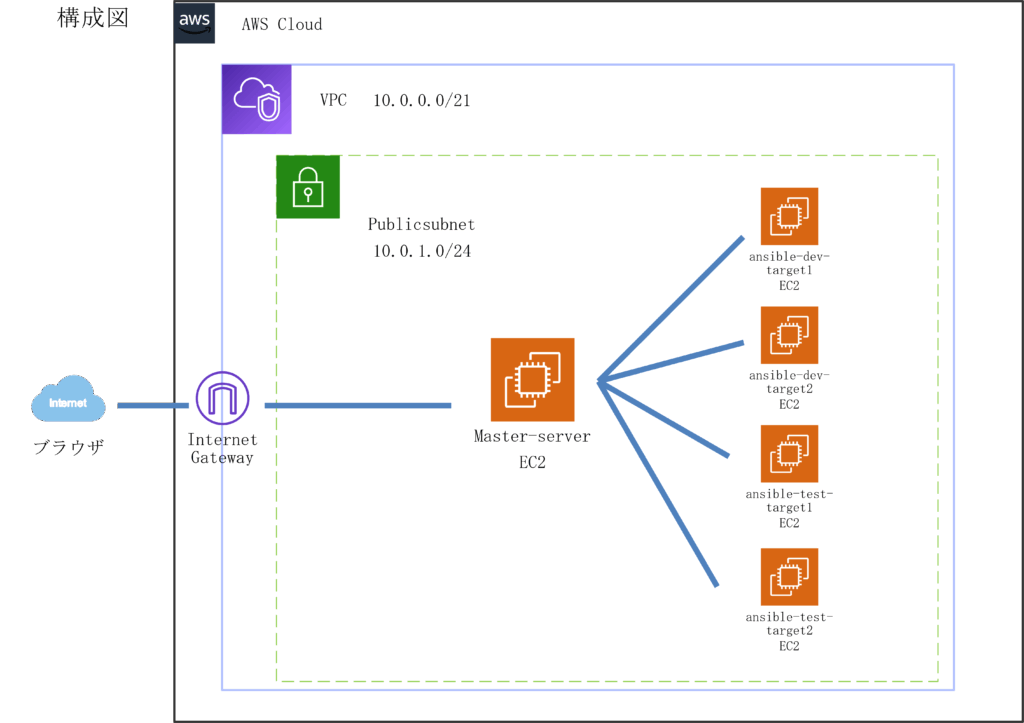Select the ansible-test-target2 caption text
Image resolution: width=1024 pixels, height=723 pixels.
(x=789, y=631)
